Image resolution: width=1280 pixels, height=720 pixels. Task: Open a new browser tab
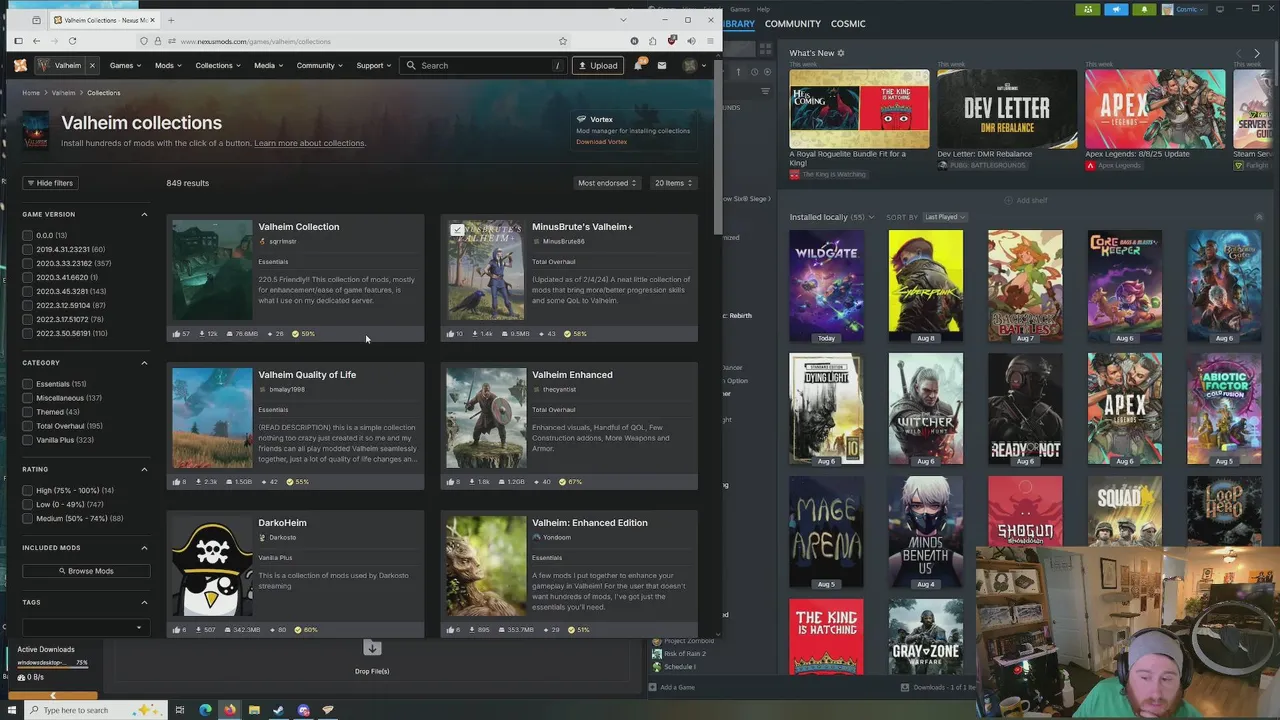[x=171, y=20]
